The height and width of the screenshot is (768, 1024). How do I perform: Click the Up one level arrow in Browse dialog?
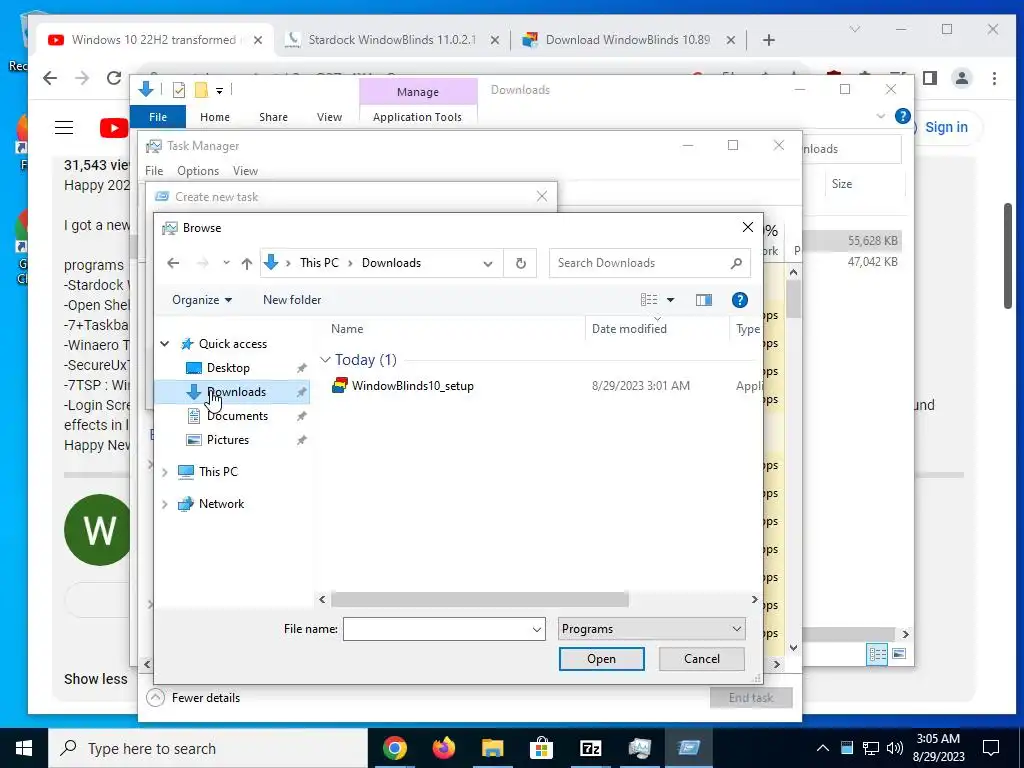(246, 263)
